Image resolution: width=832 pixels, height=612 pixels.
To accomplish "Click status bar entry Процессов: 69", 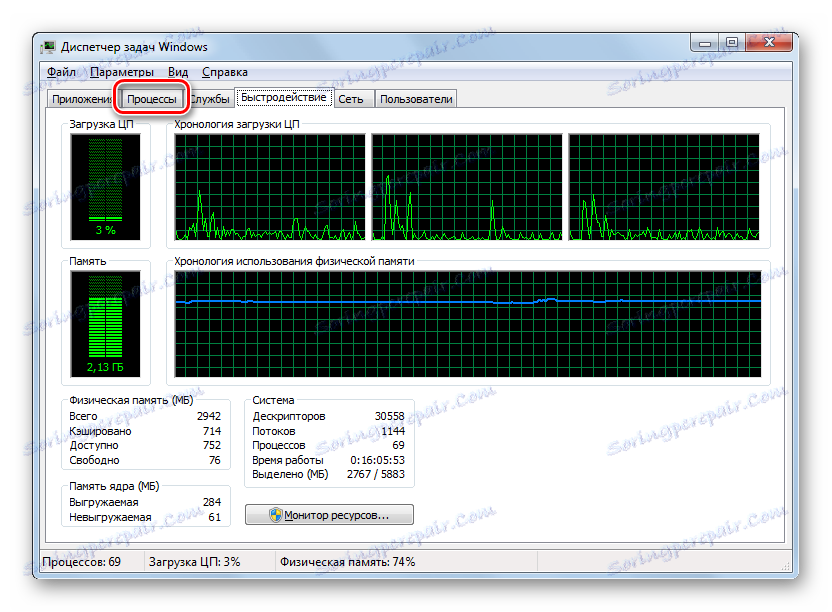I will coord(82,562).
